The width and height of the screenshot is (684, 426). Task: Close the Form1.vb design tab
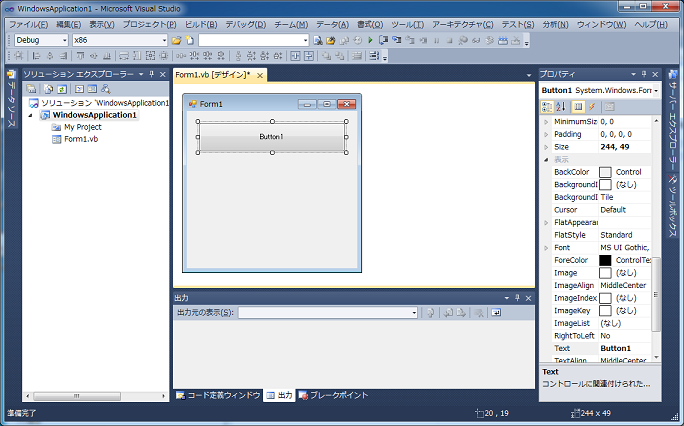pos(260,76)
